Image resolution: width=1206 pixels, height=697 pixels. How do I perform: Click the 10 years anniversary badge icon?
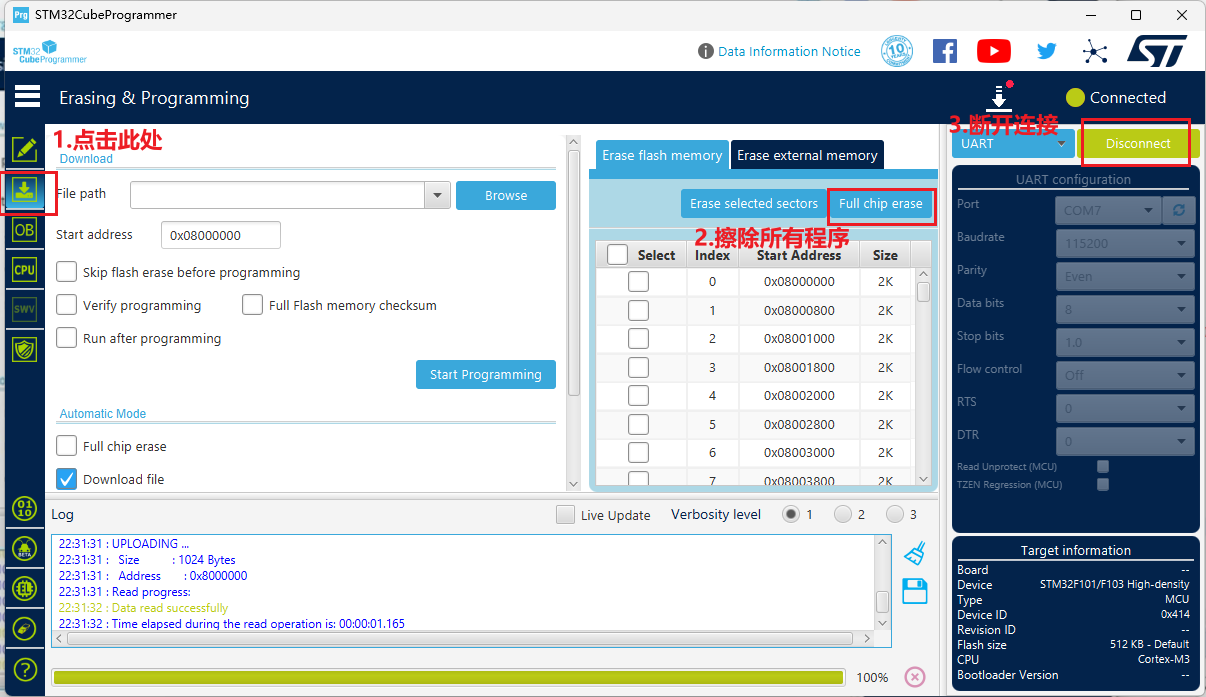[897, 51]
